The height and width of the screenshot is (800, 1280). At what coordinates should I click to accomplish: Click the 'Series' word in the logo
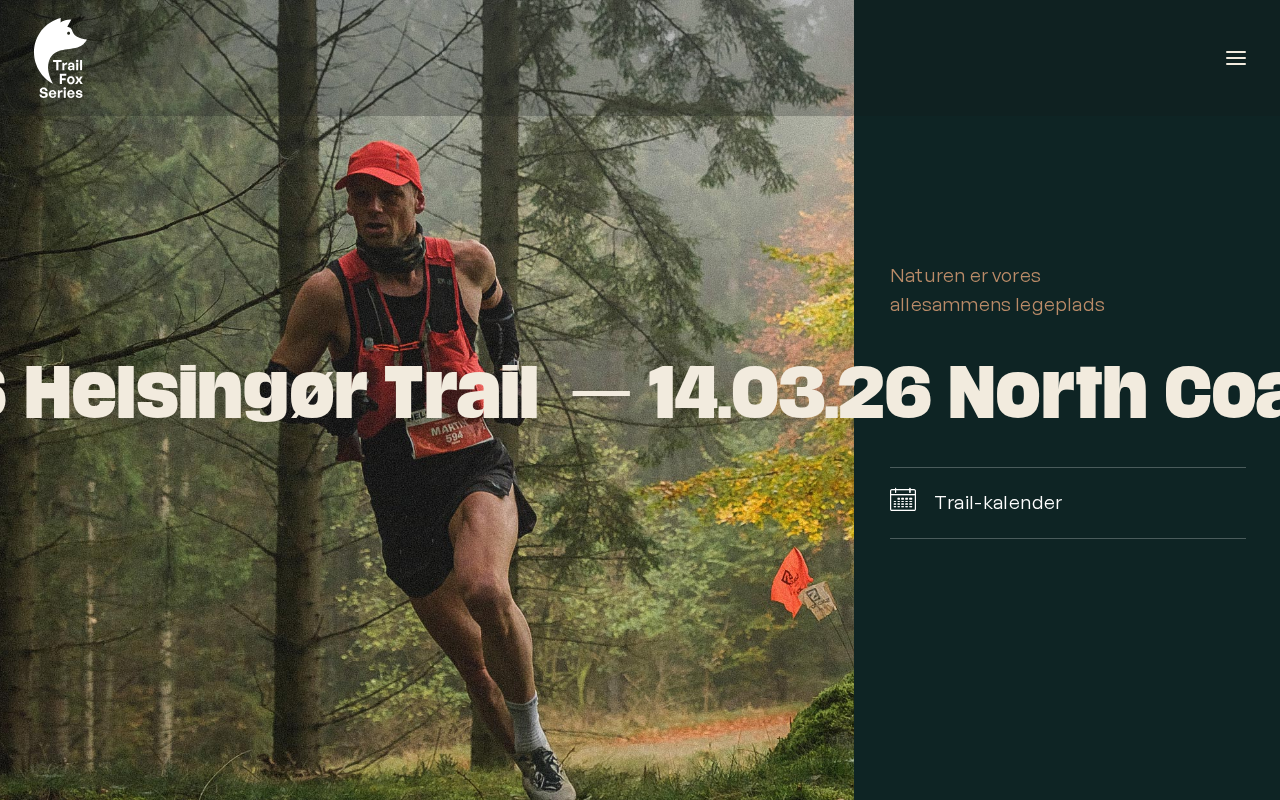coord(61,92)
